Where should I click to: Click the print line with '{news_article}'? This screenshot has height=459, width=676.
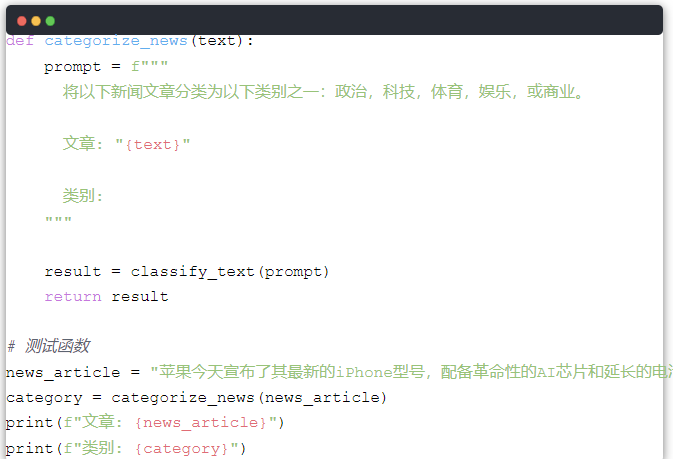coord(145,422)
